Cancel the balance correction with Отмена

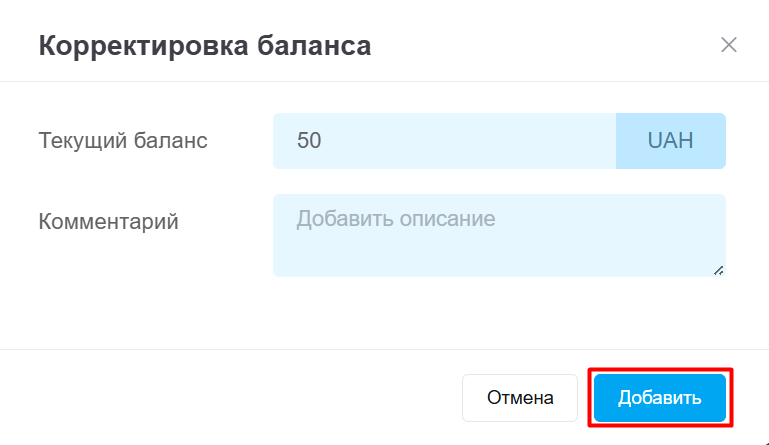tap(520, 398)
